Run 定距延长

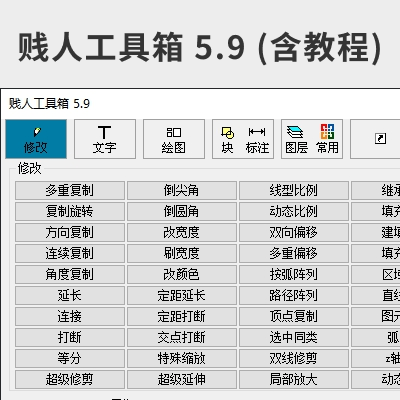[x=182, y=295]
